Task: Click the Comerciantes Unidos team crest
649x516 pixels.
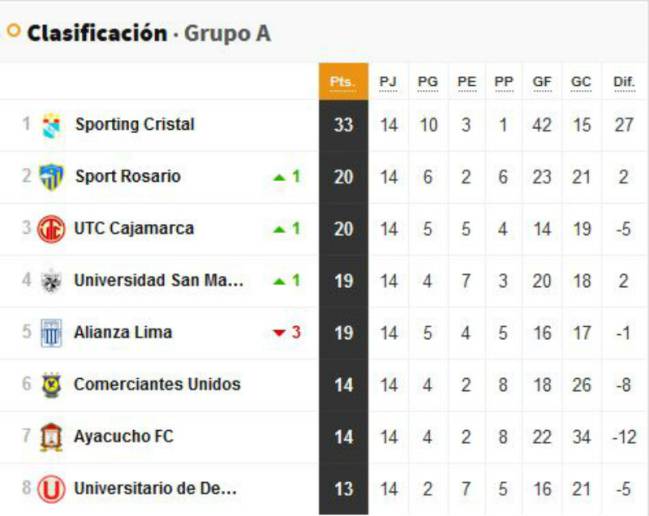Action: [x=52, y=385]
